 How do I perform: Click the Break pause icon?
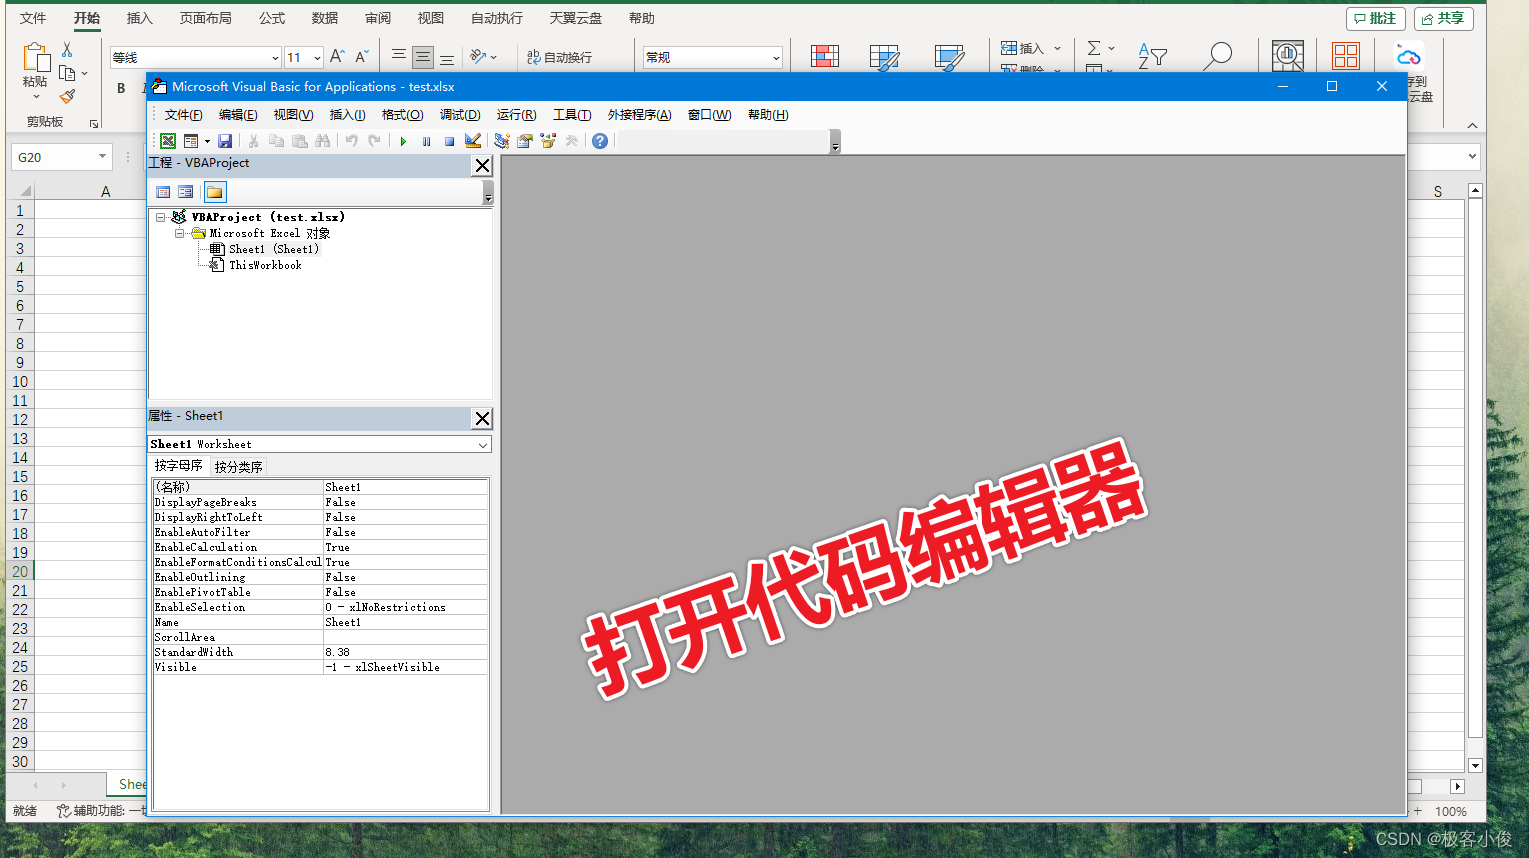pos(427,141)
